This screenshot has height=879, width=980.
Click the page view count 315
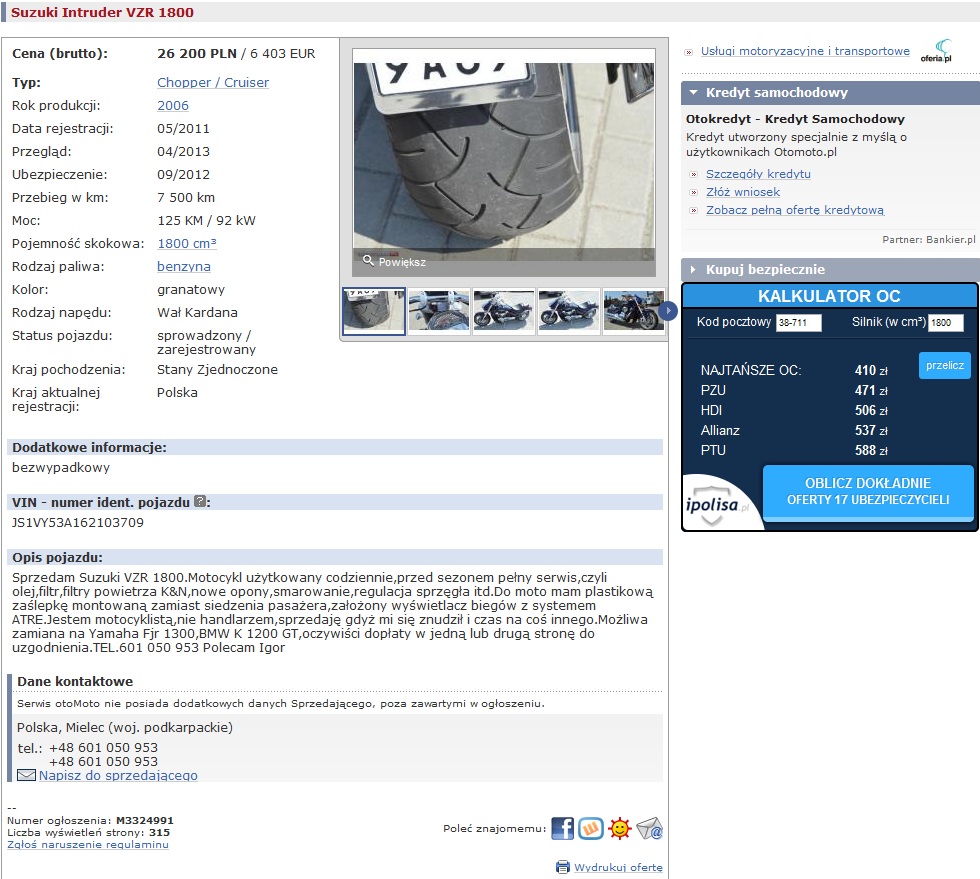click(159, 833)
